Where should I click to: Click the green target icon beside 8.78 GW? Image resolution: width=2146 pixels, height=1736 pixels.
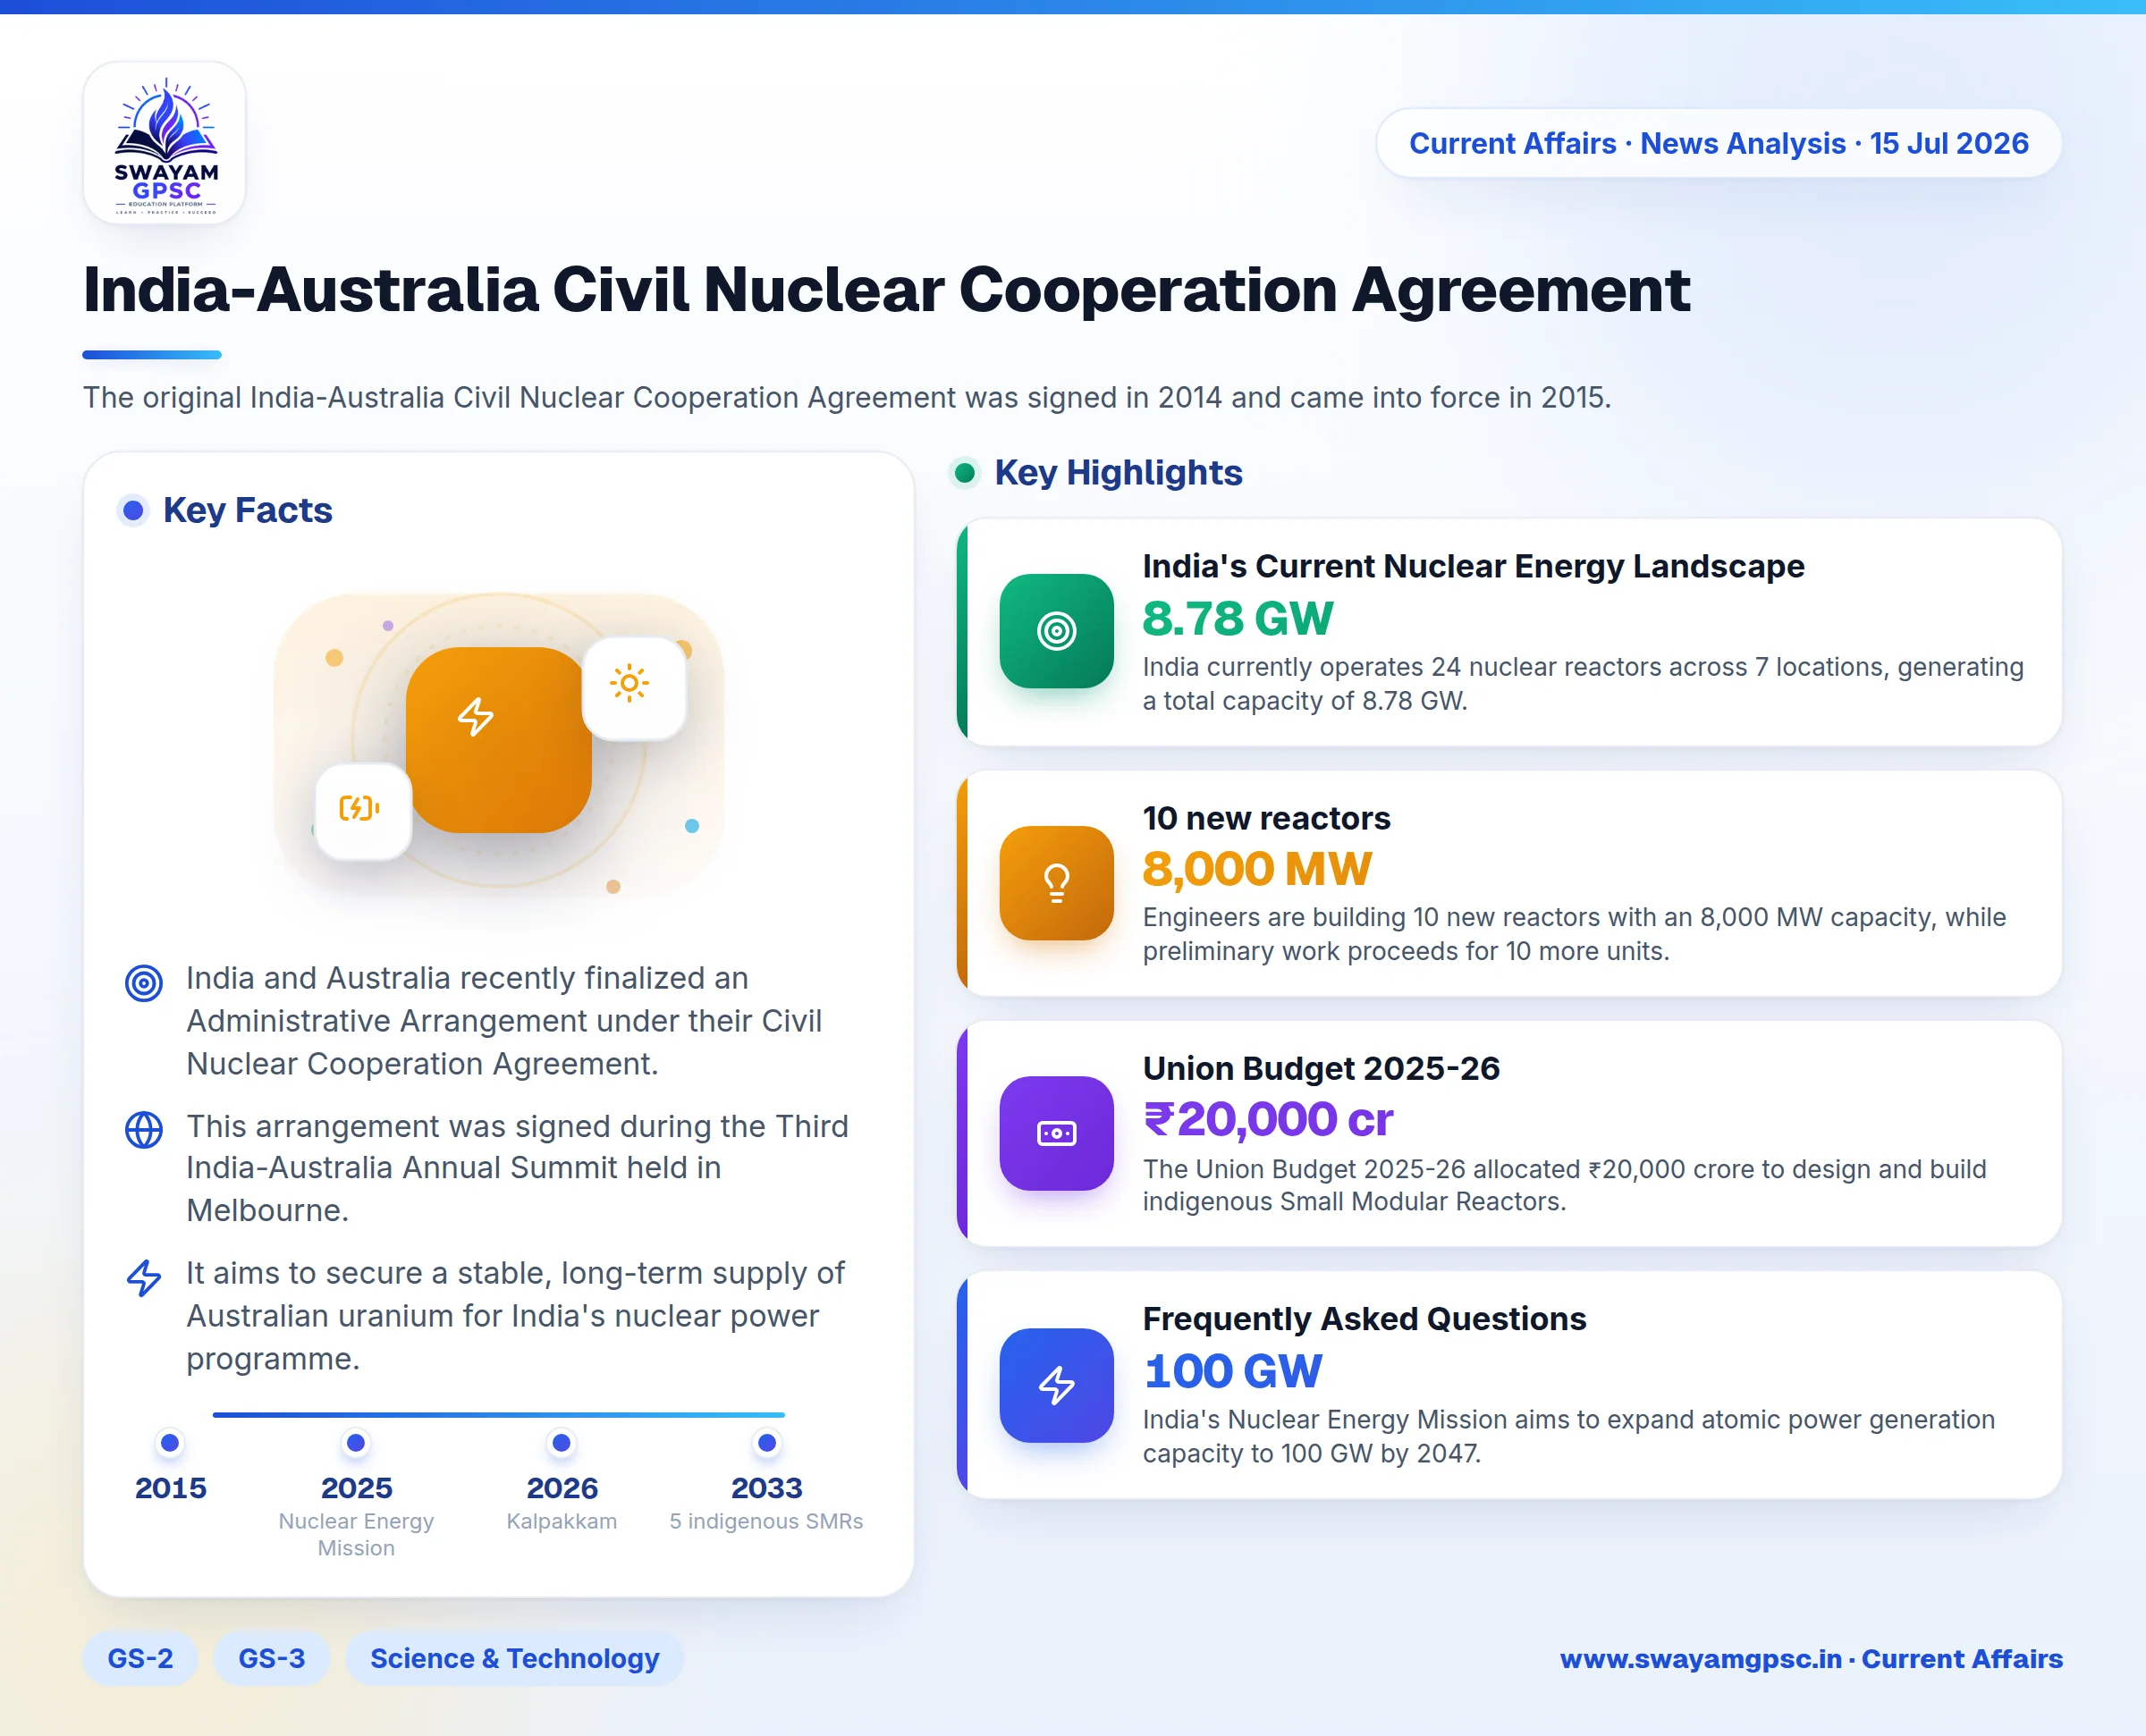pyautogui.click(x=1056, y=631)
